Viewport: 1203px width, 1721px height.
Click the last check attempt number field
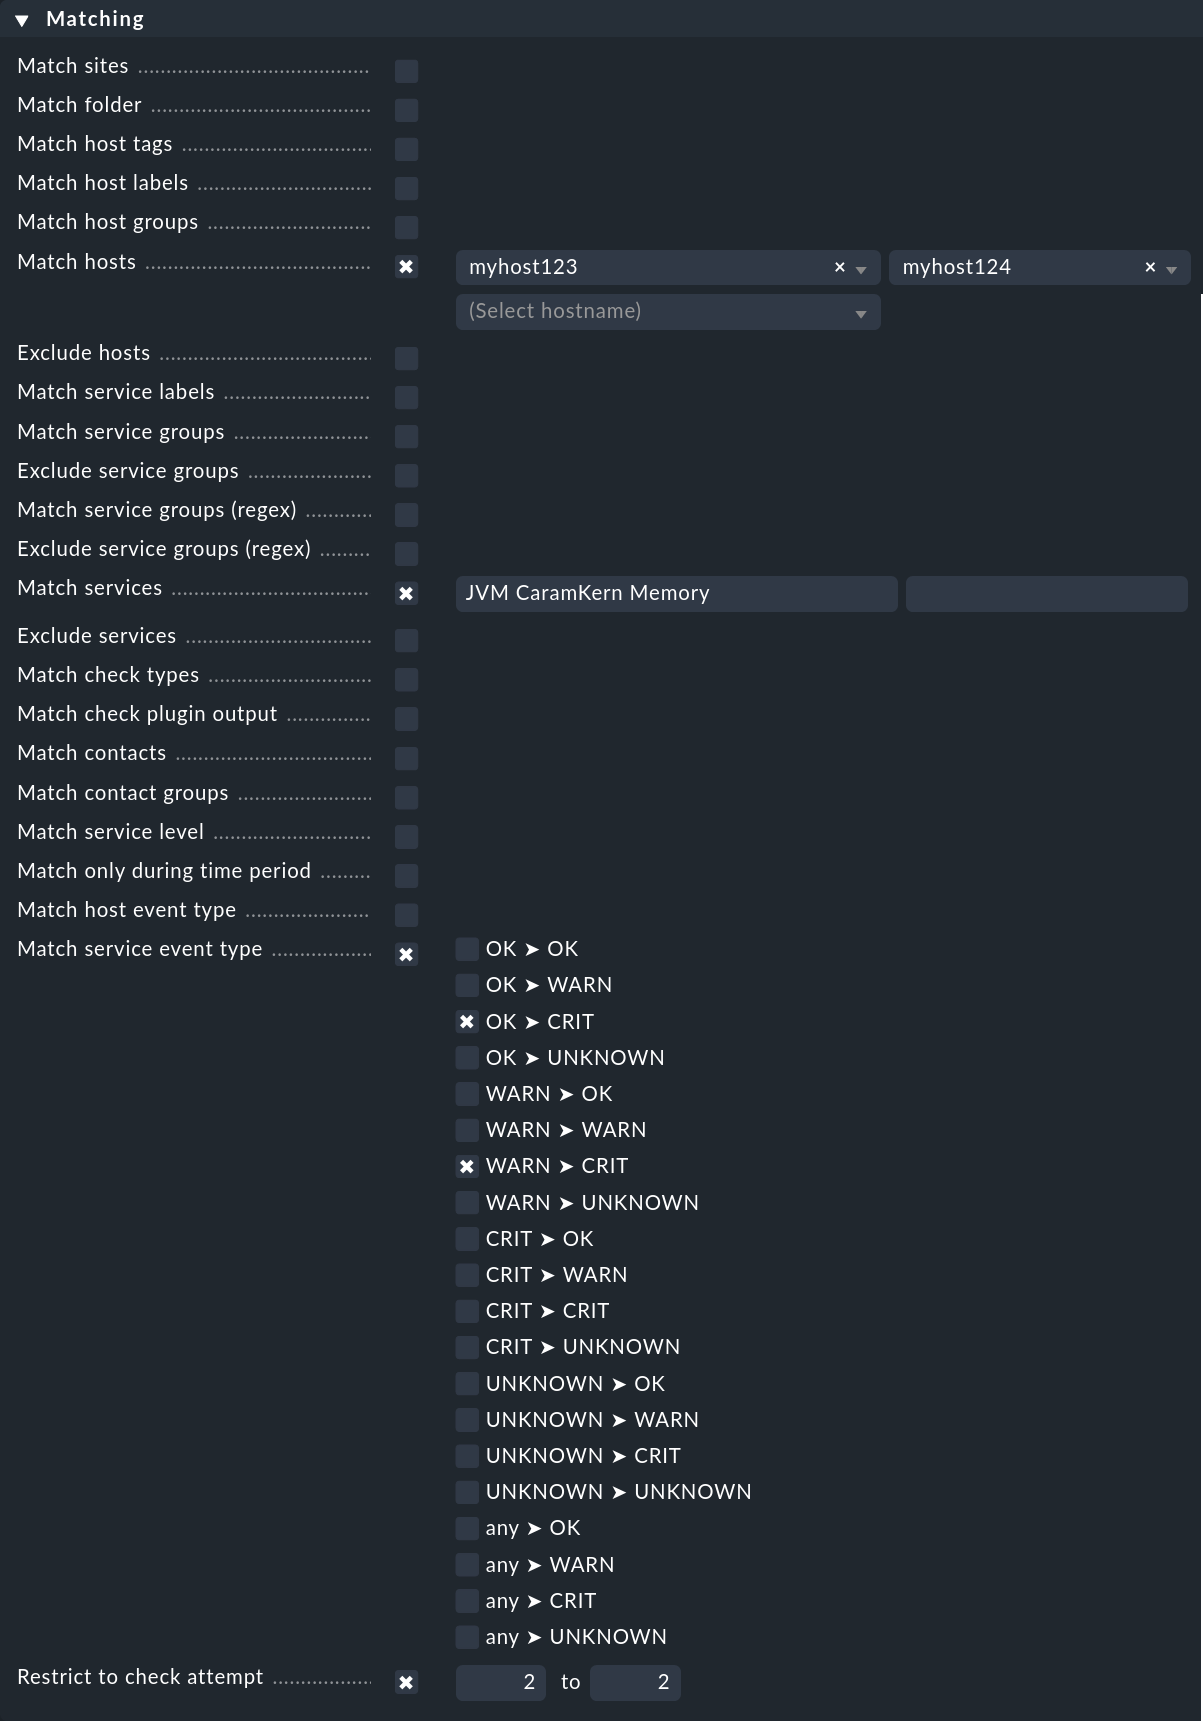635,1682
